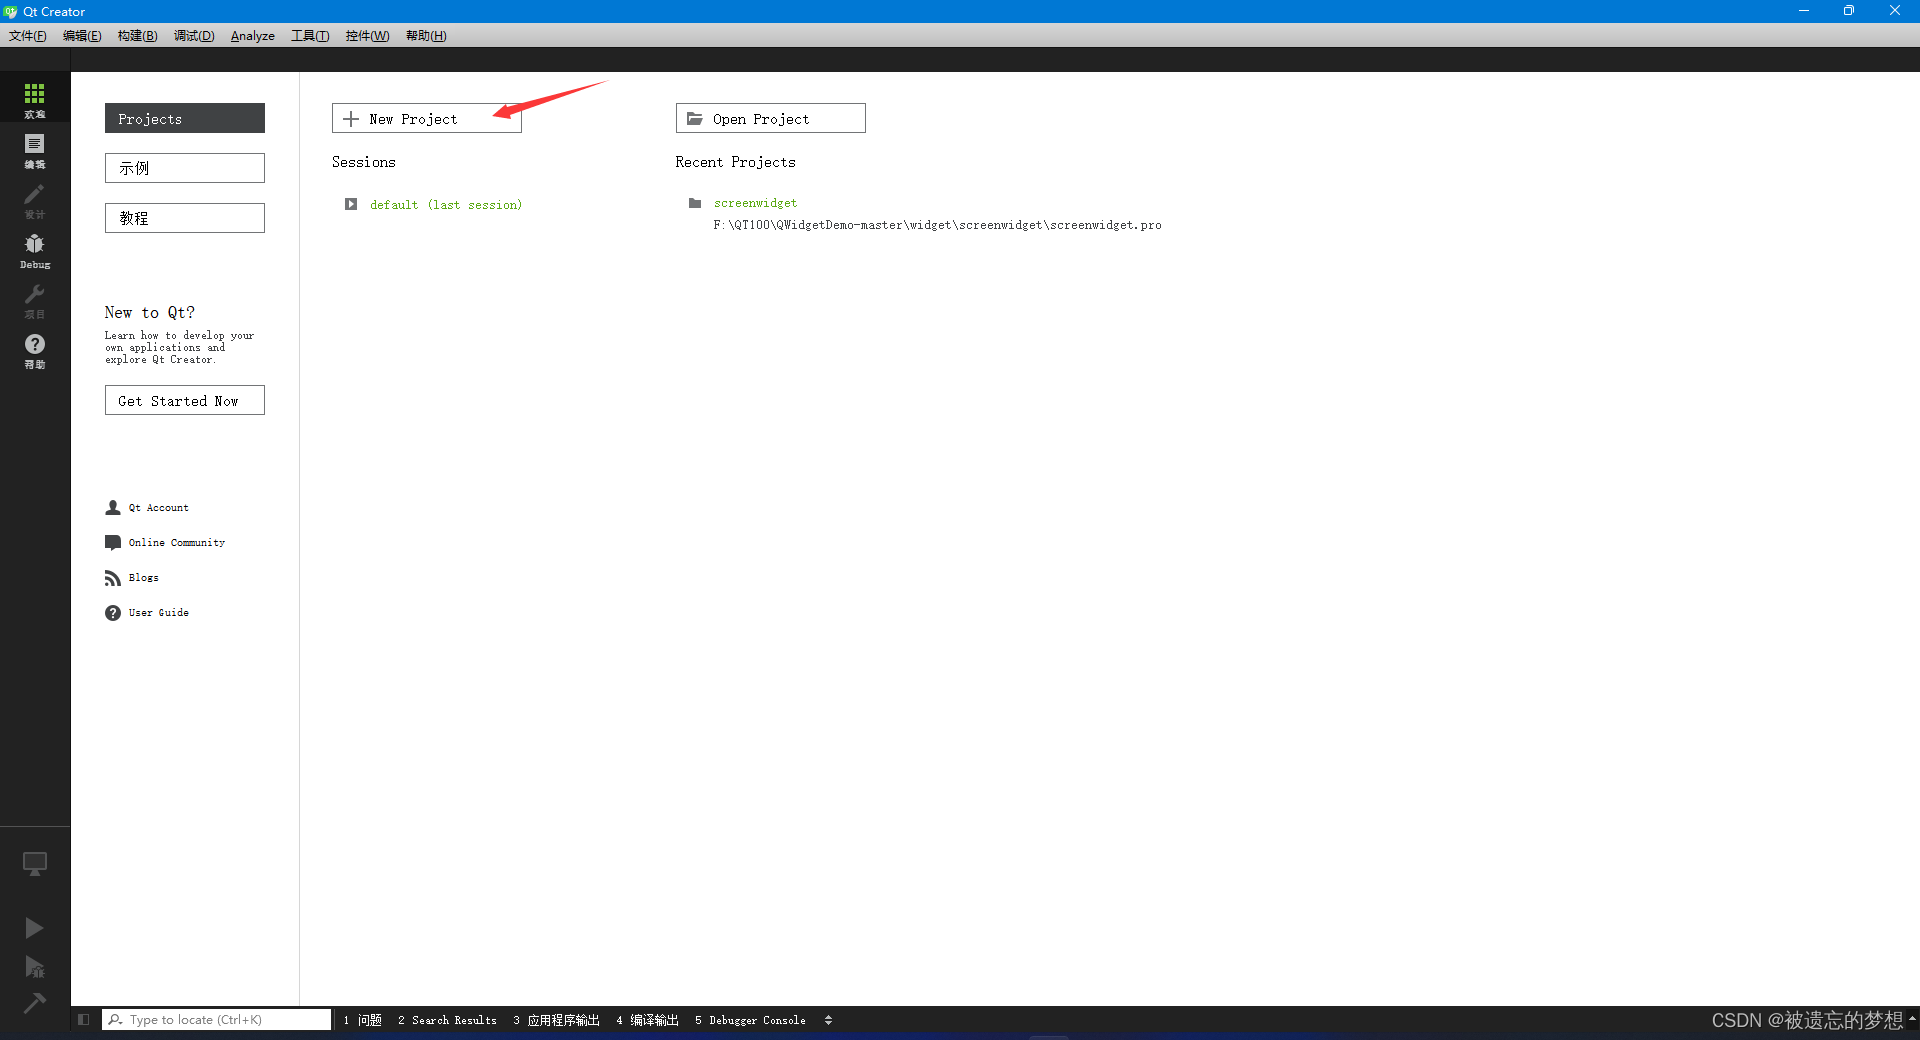The width and height of the screenshot is (1920, 1040).
Task: Open the 2 Search Results pane
Action: click(x=447, y=1020)
